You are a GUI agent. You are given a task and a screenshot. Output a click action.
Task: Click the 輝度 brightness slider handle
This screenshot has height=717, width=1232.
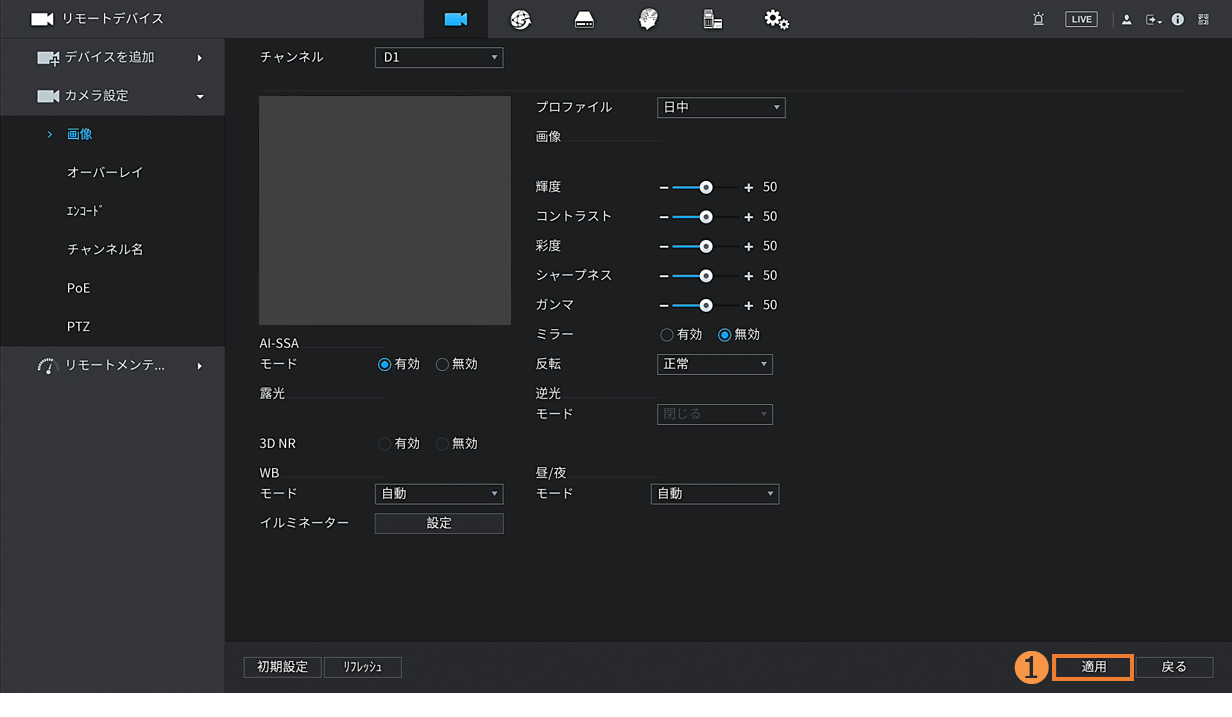point(706,187)
